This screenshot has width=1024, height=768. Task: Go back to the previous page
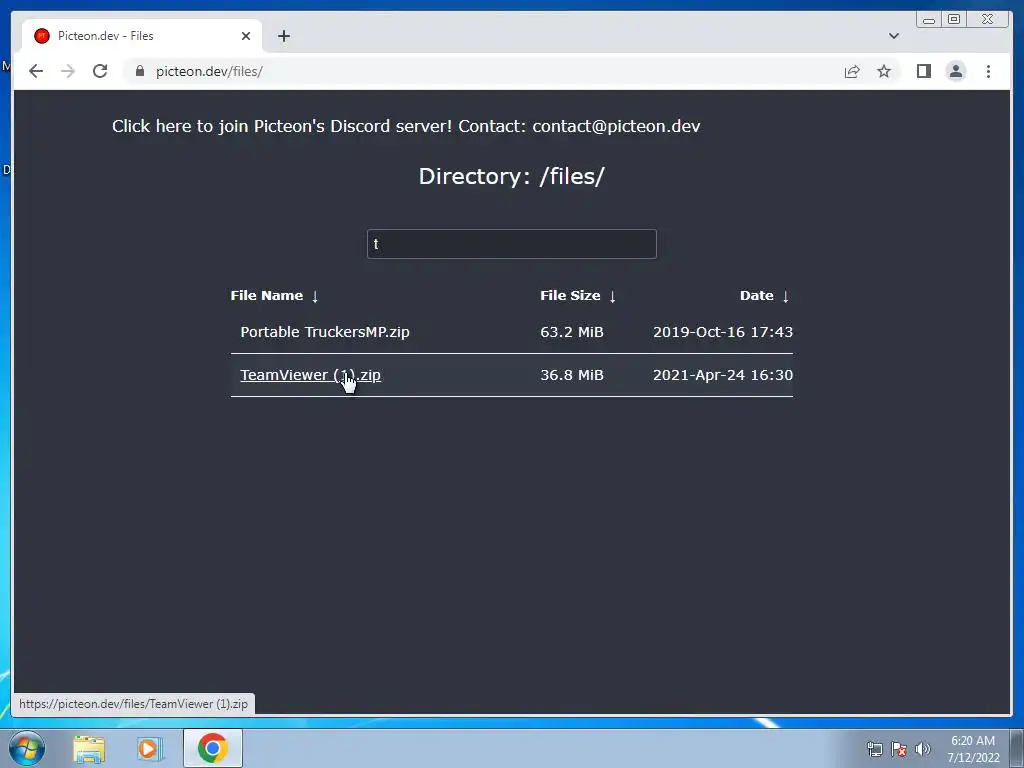(x=36, y=71)
